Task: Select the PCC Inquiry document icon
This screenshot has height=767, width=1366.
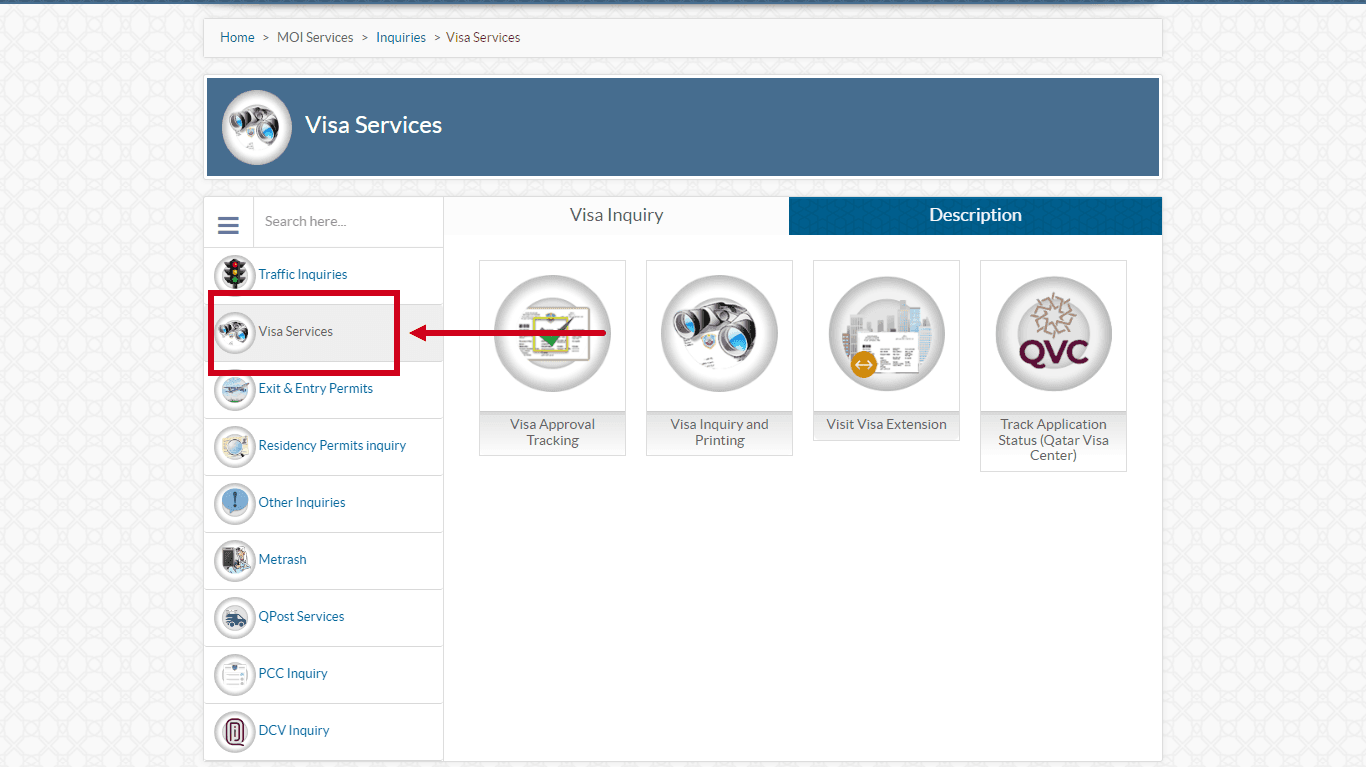Action: pos(234,675)
